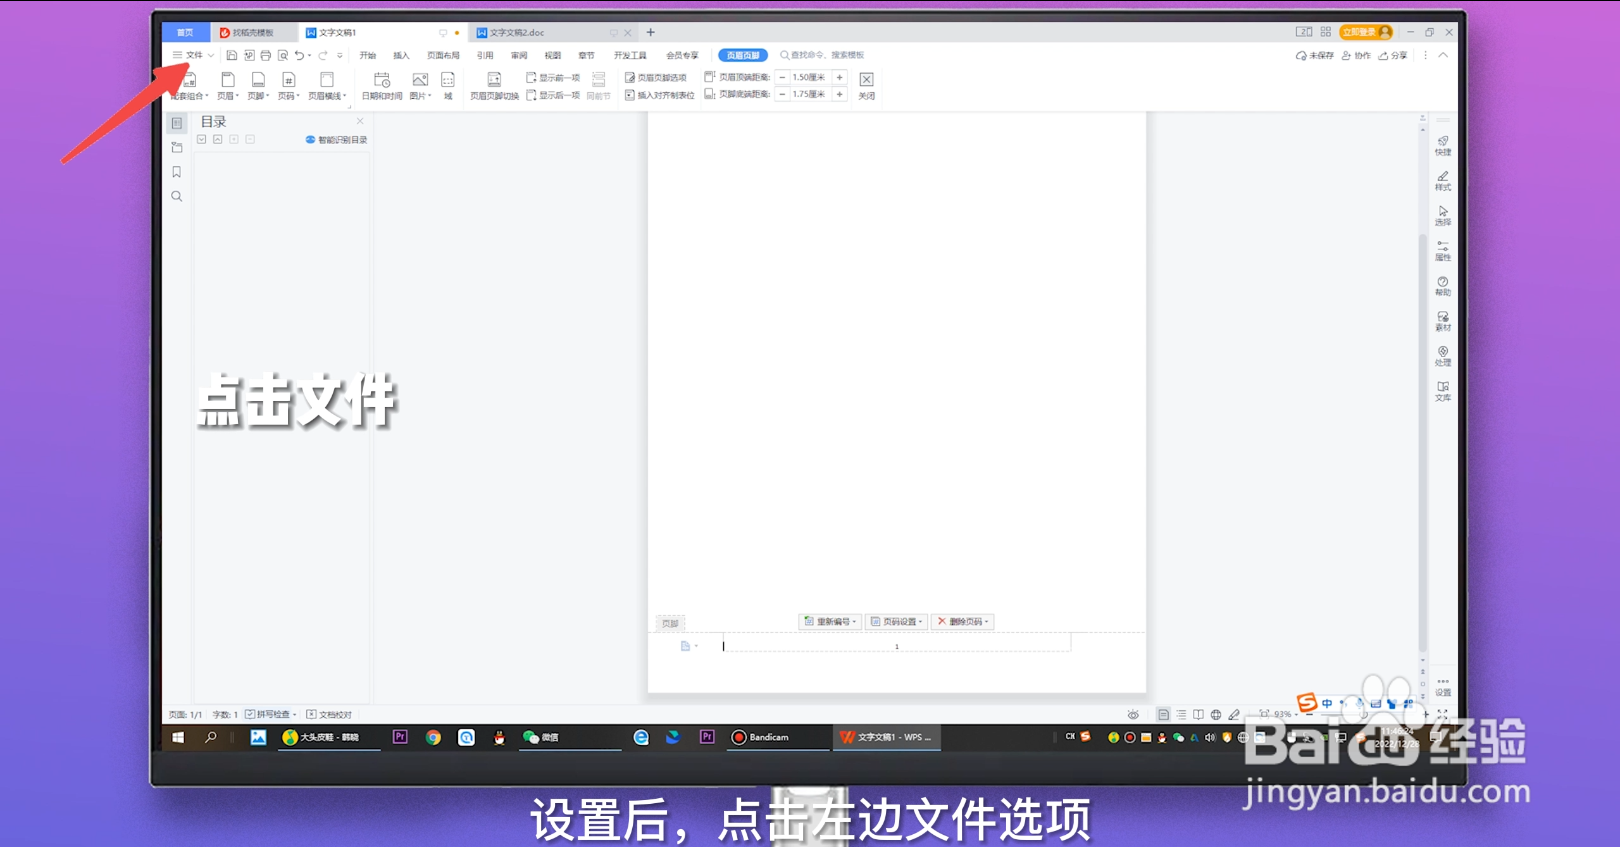
Task: Increase header top distance 1.50厘米
Action: click(x=840, y=77)
